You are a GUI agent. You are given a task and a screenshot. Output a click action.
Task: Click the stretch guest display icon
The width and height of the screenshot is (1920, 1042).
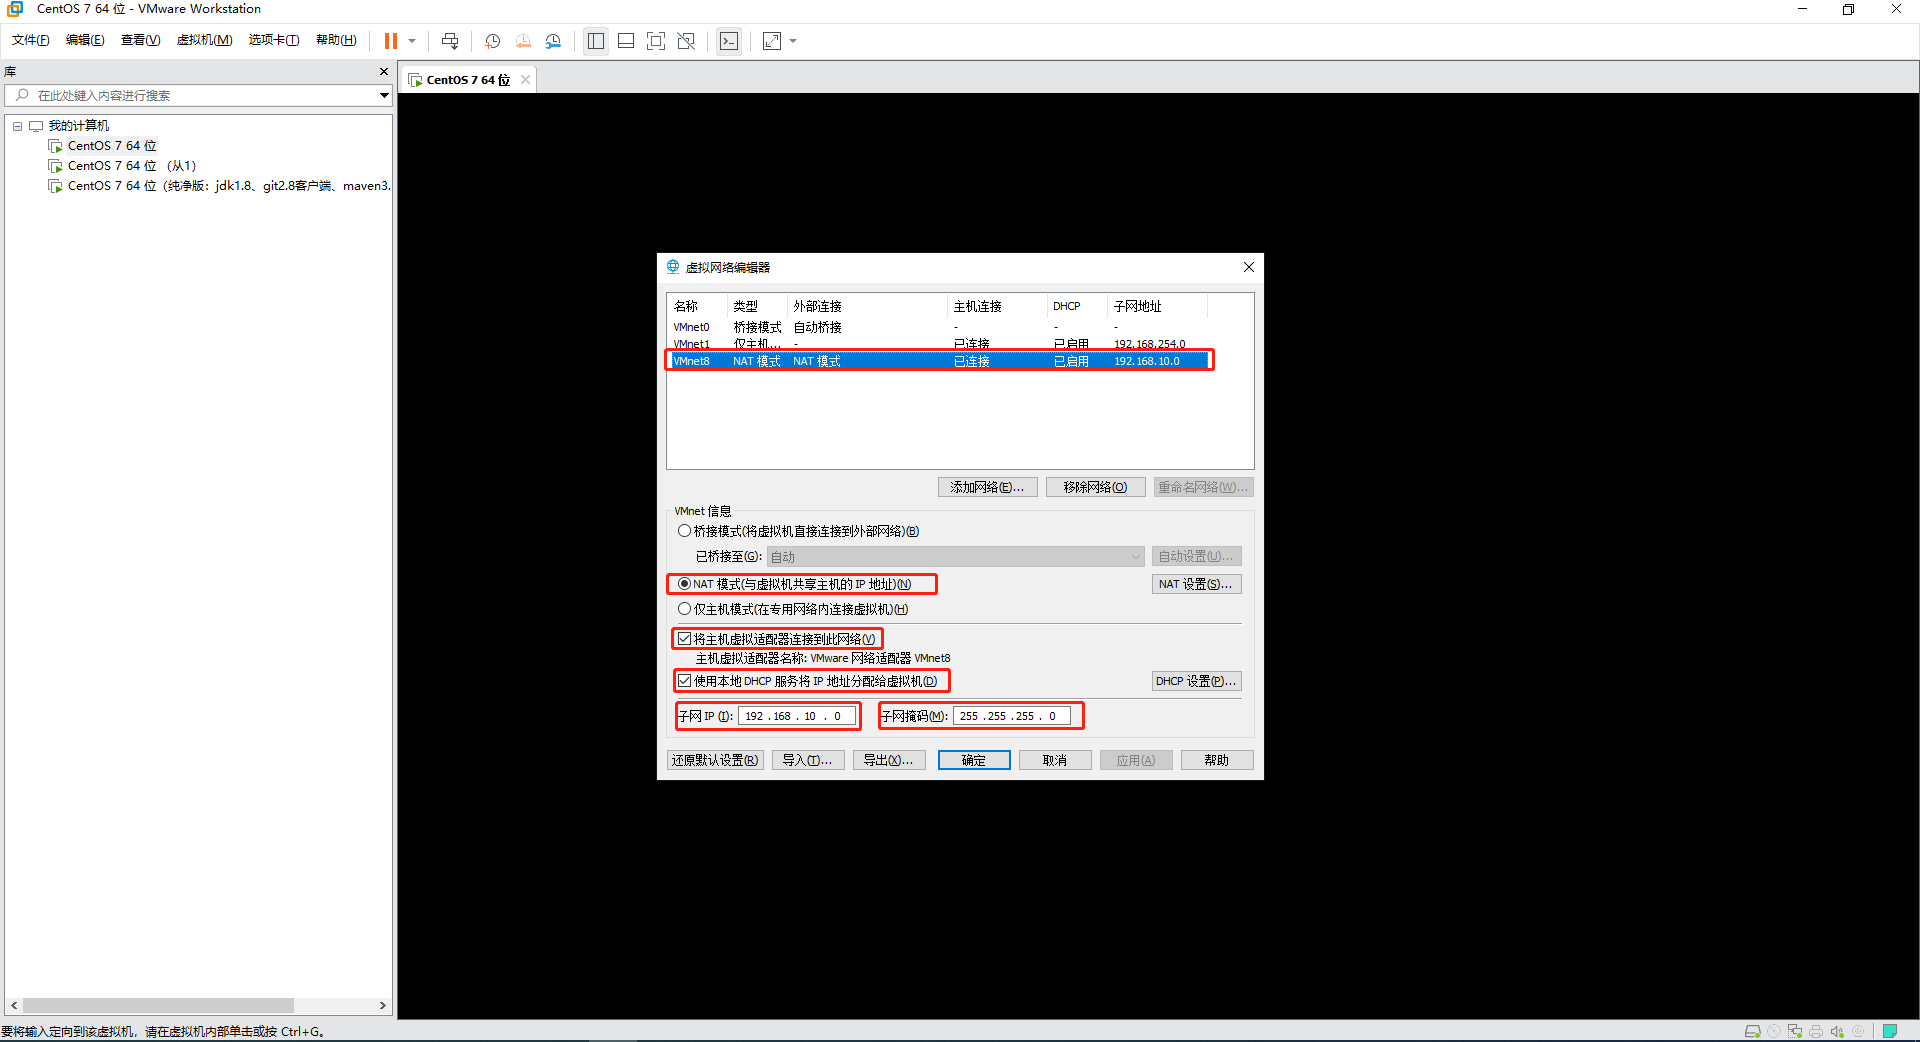(x=772, y=41)
